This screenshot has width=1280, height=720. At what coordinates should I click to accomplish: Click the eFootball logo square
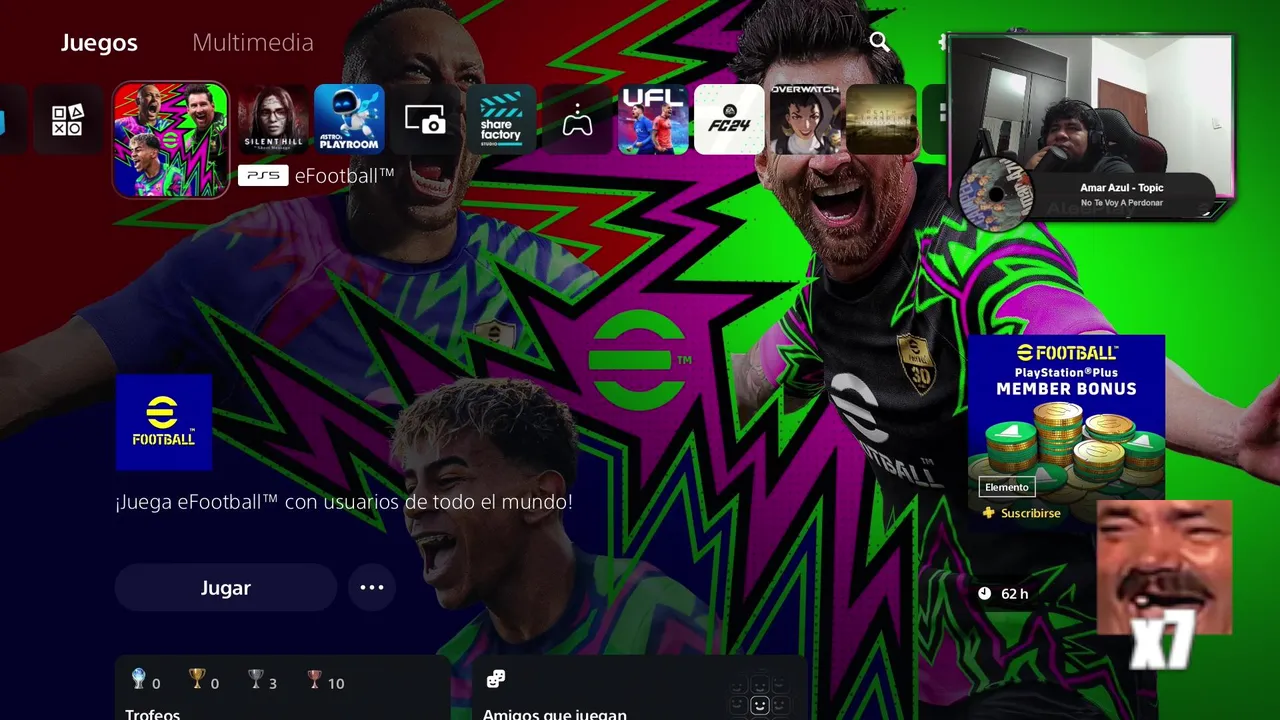point(164,422)
